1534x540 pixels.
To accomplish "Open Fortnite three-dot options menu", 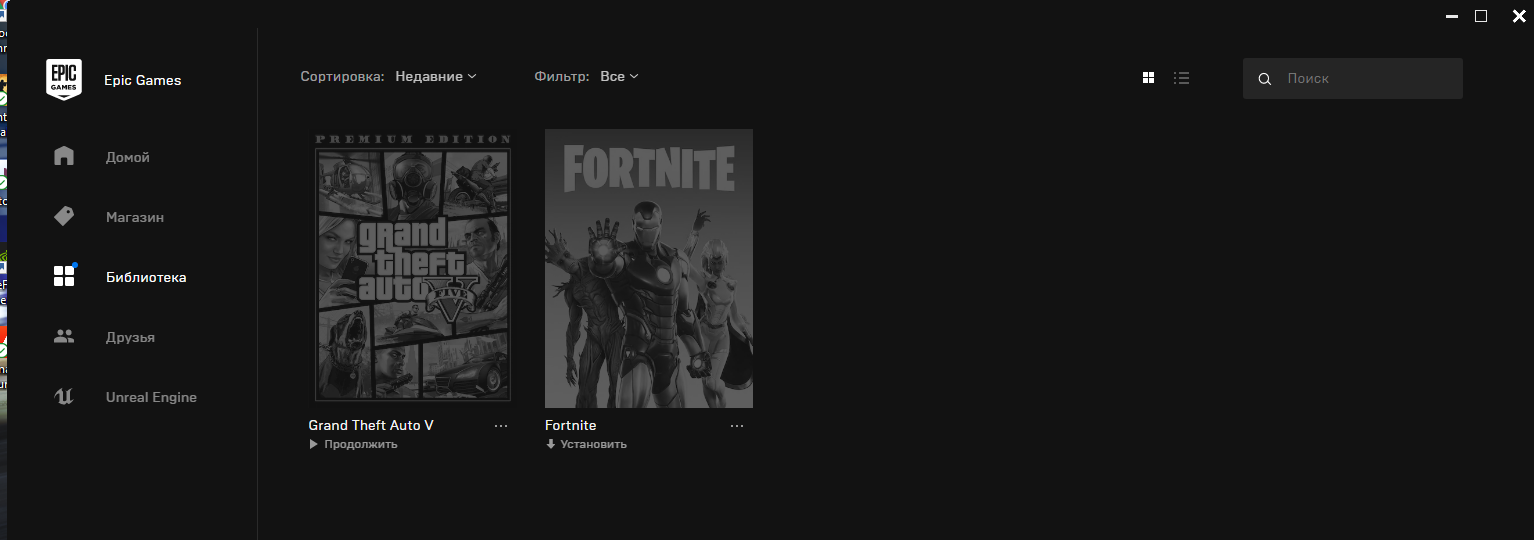I will pos(737,426).
